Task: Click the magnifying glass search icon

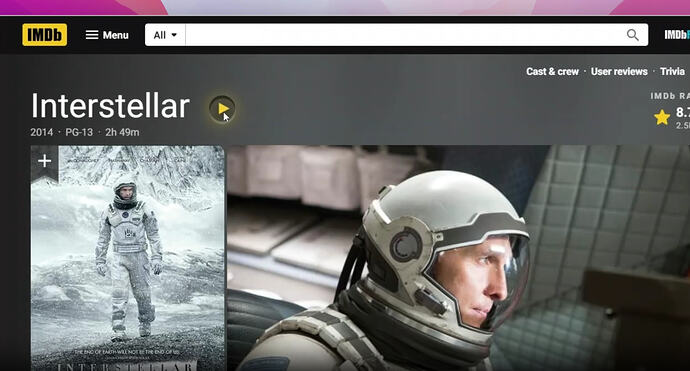Action: point(632,35)
